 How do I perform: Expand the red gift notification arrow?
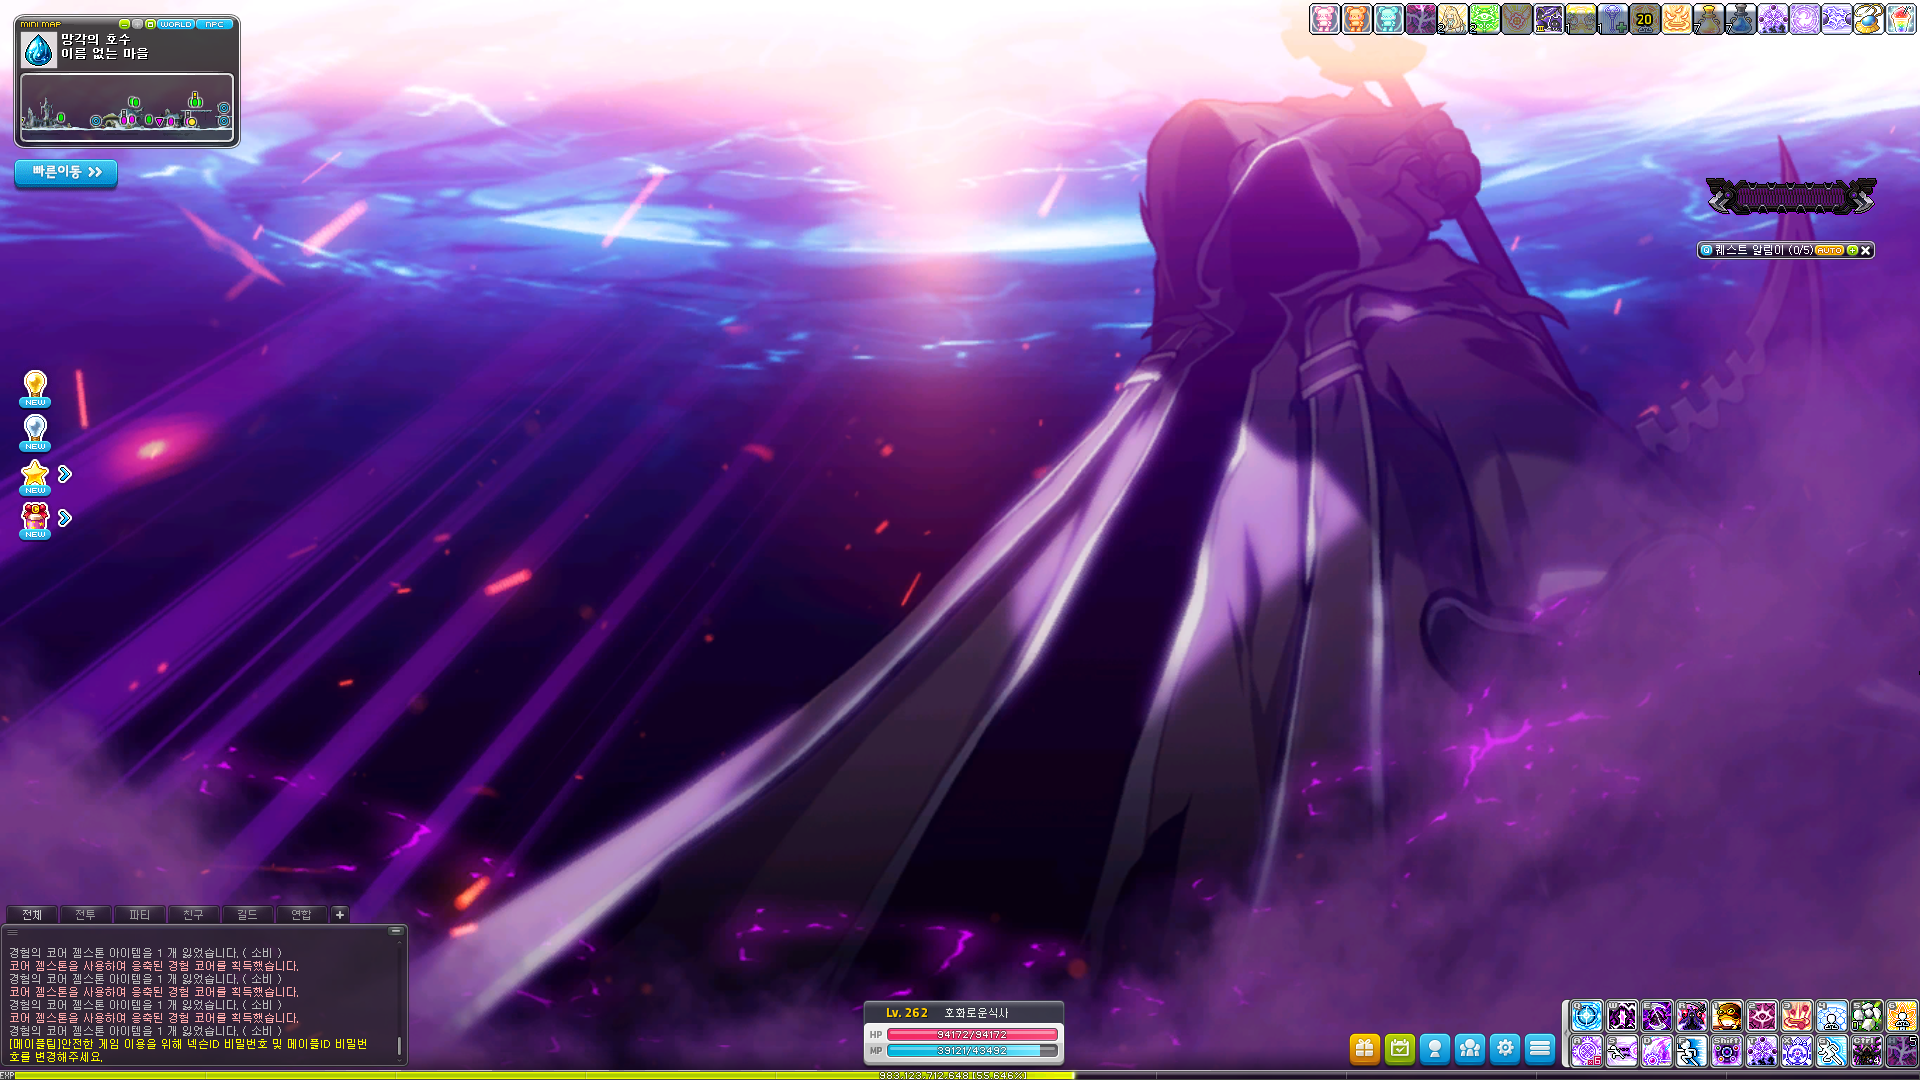65,518
